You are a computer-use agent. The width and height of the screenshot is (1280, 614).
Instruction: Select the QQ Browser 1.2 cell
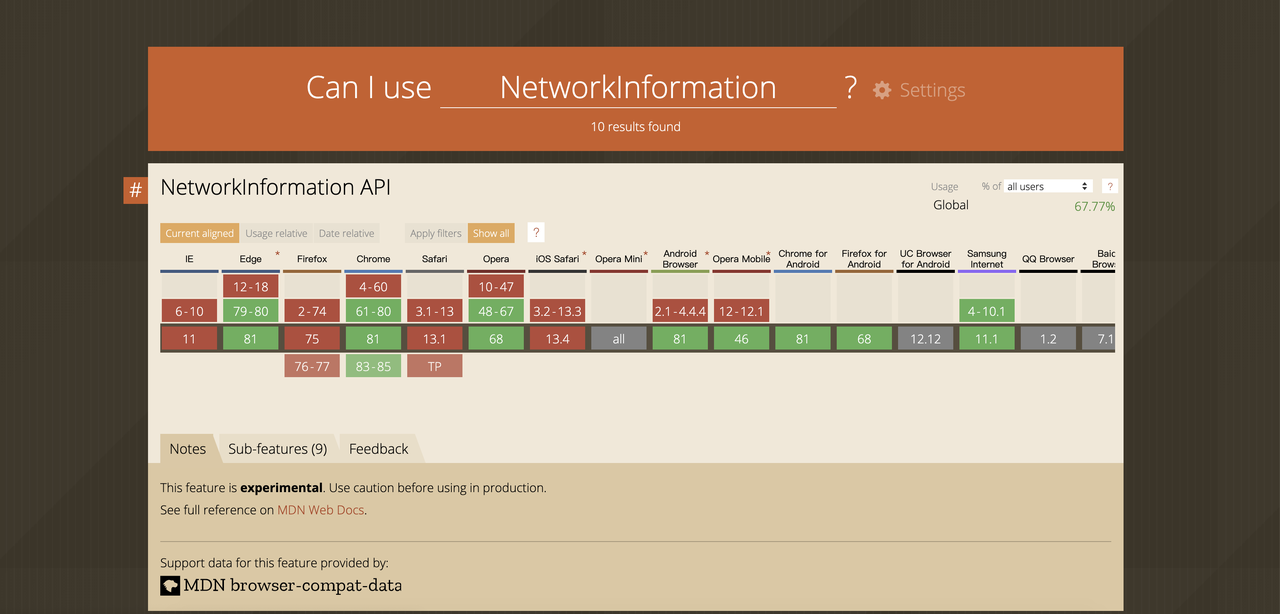1048,339
